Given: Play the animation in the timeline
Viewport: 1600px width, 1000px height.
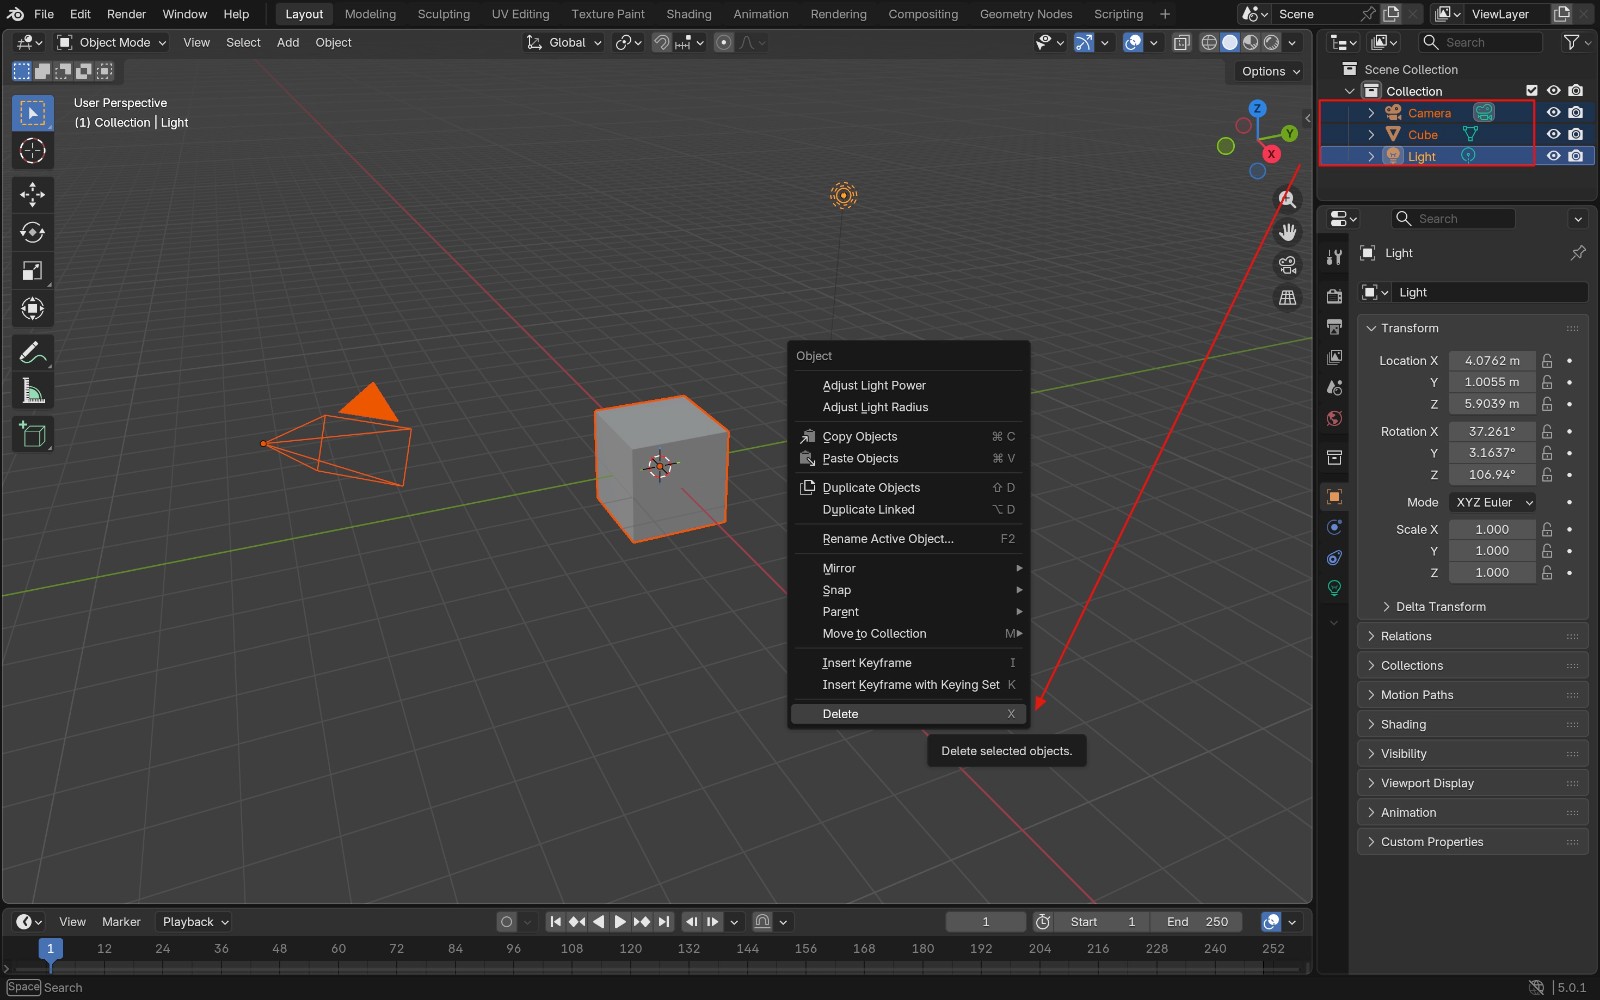Looking at the screenshot, I should click(620, 922).
